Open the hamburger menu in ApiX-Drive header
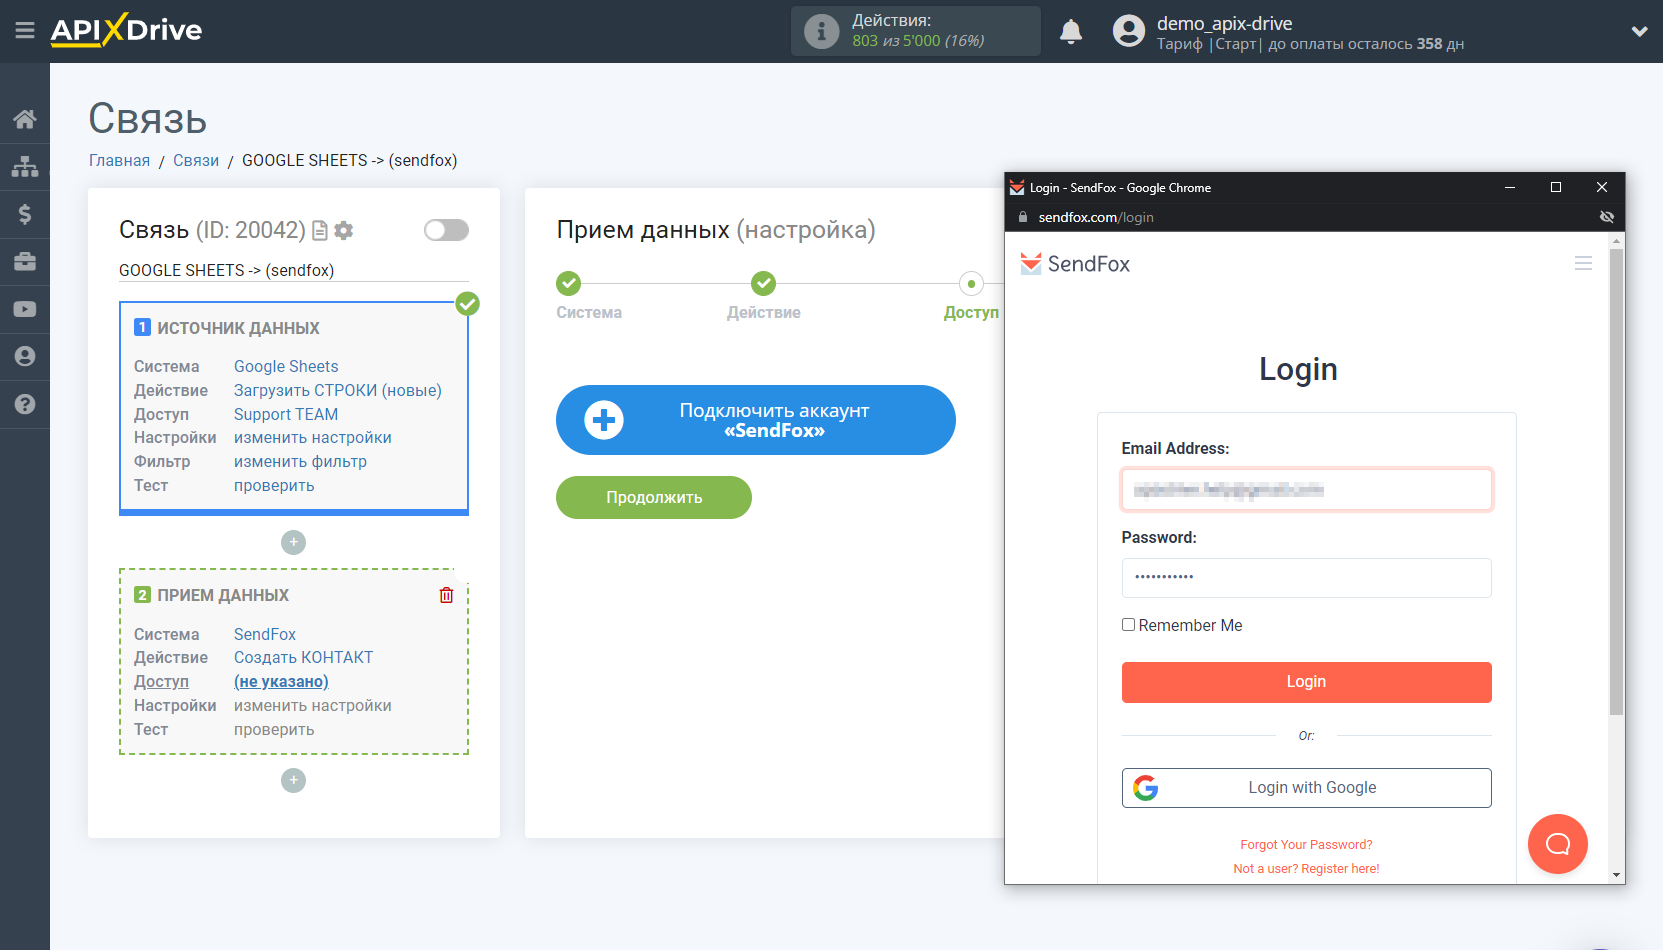 point(25,31)
